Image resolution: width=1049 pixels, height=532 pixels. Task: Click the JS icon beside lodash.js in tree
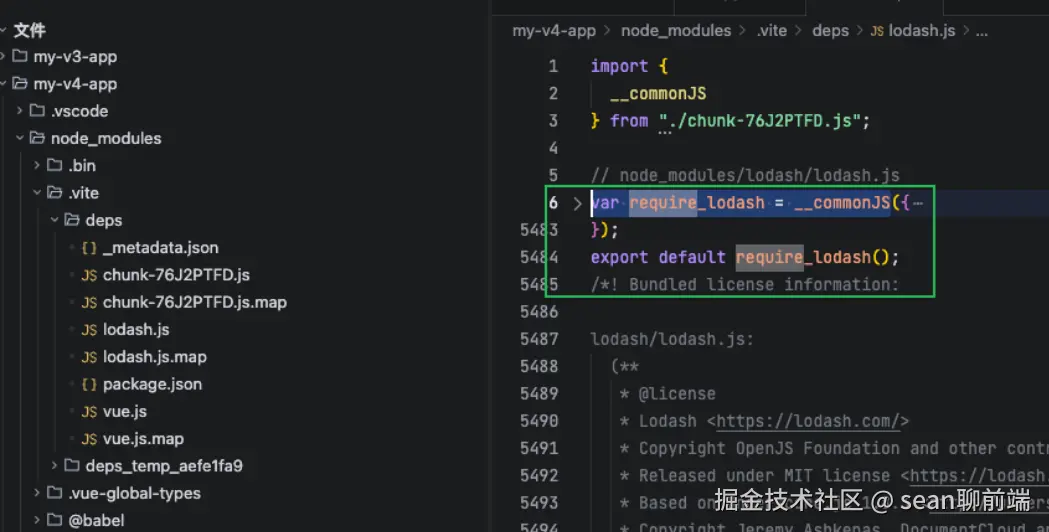(89, 330)
